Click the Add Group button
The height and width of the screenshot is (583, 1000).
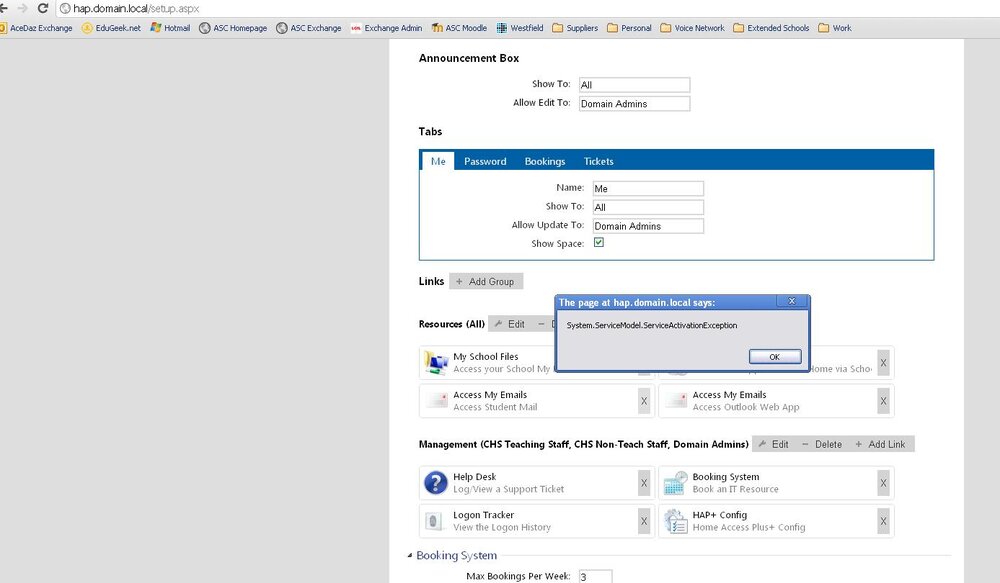[486, 281]
